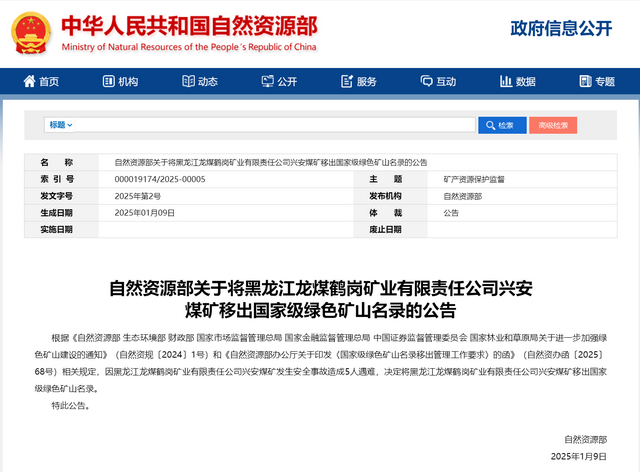The width and height of the screenshot is (640, 472).
Task: Click the 体裁 label cell
Action: tap(390, 213)
